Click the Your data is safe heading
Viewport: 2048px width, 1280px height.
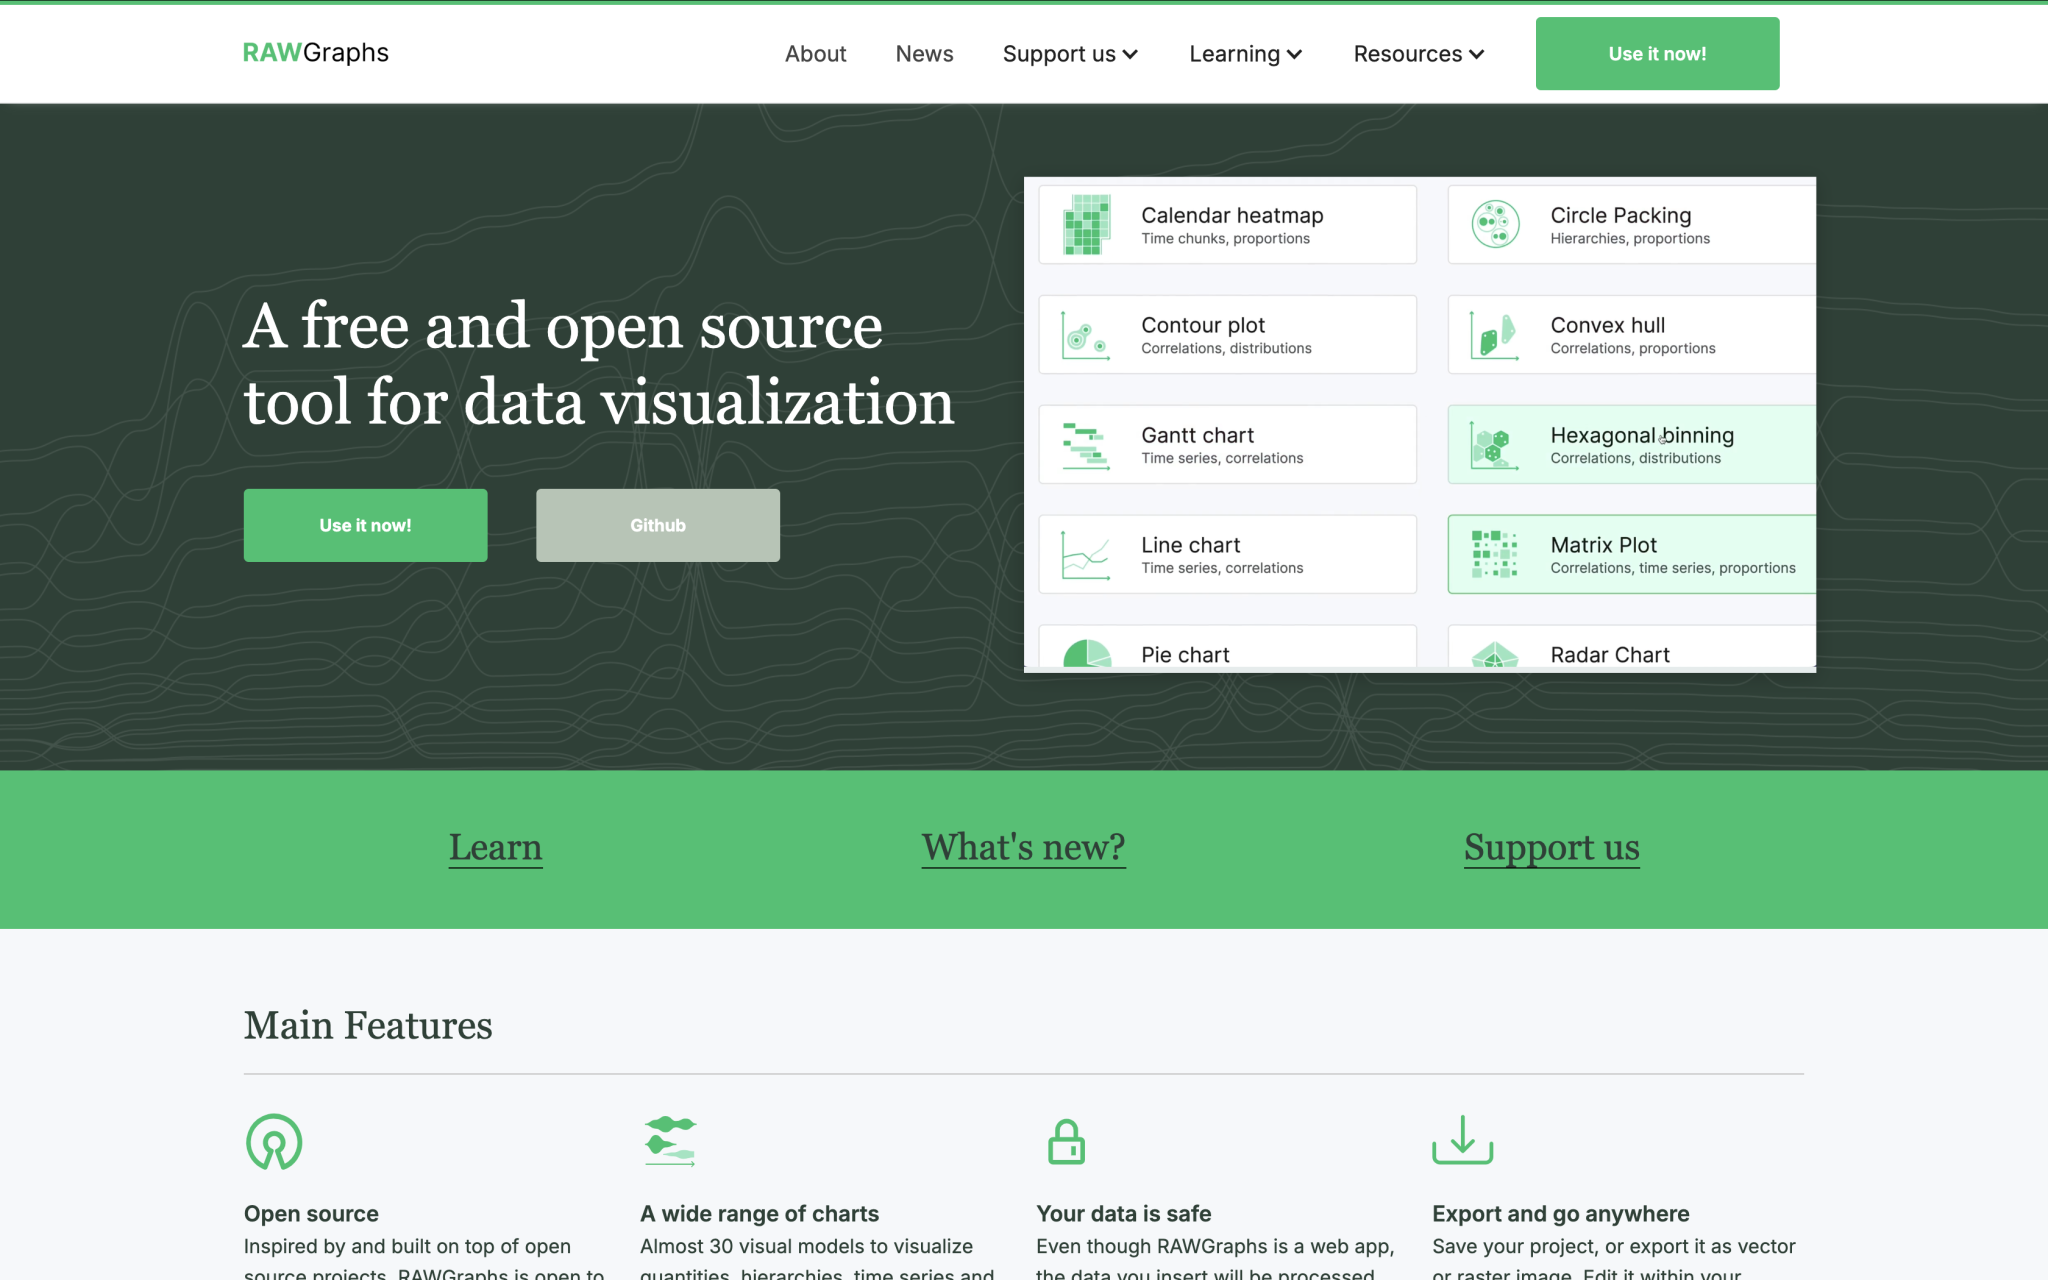[1123, 1213]
